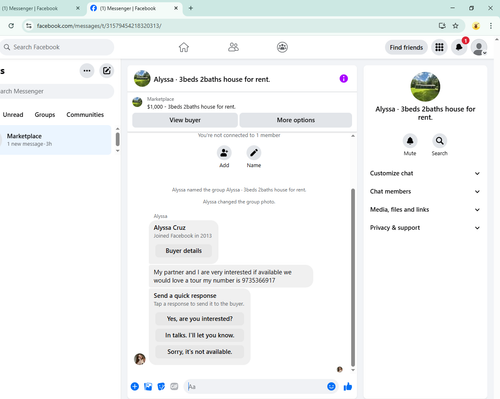Screen dimensions: 500x399
Task: Select the Groups filter tab in Messenger
Action: [45, 115]
